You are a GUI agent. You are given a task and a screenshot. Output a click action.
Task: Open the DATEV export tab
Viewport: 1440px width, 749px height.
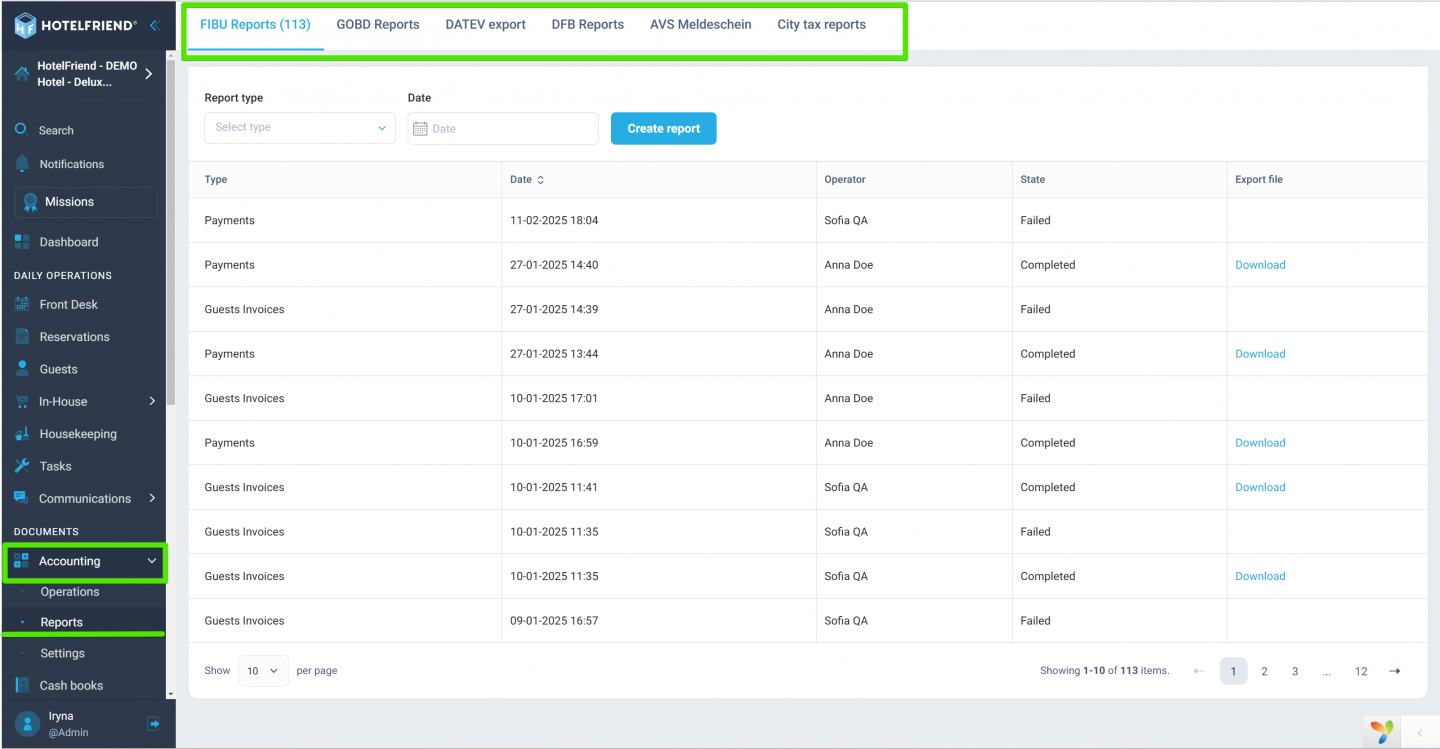486,25
